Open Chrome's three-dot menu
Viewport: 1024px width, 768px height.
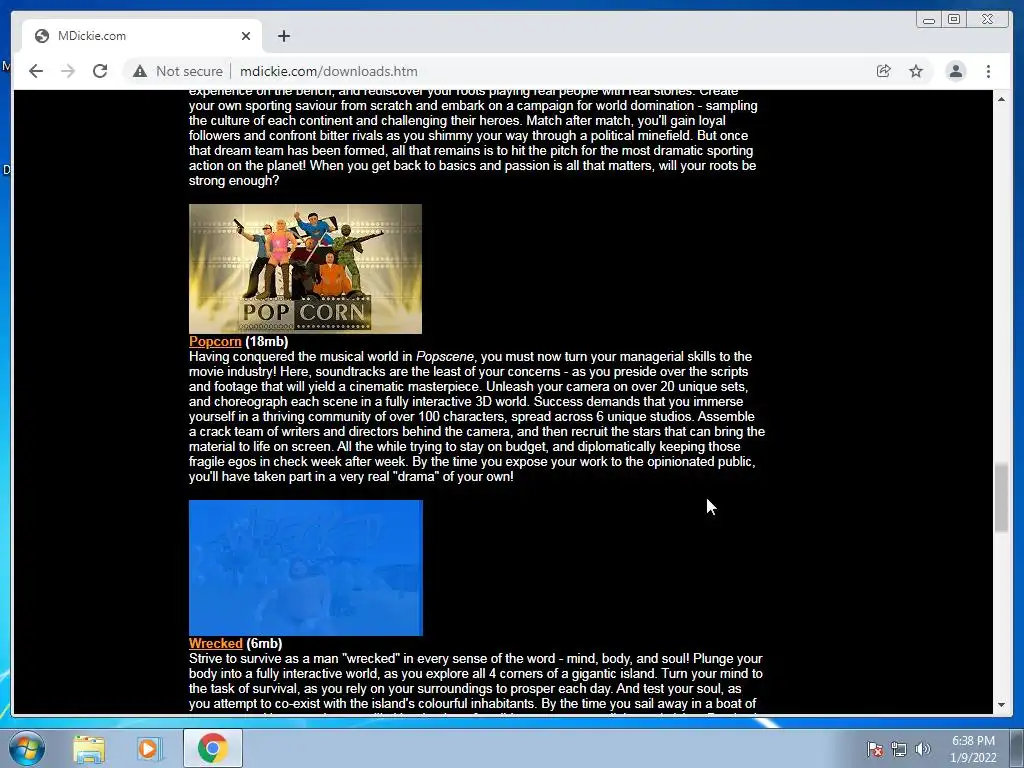tap(988, 71)
